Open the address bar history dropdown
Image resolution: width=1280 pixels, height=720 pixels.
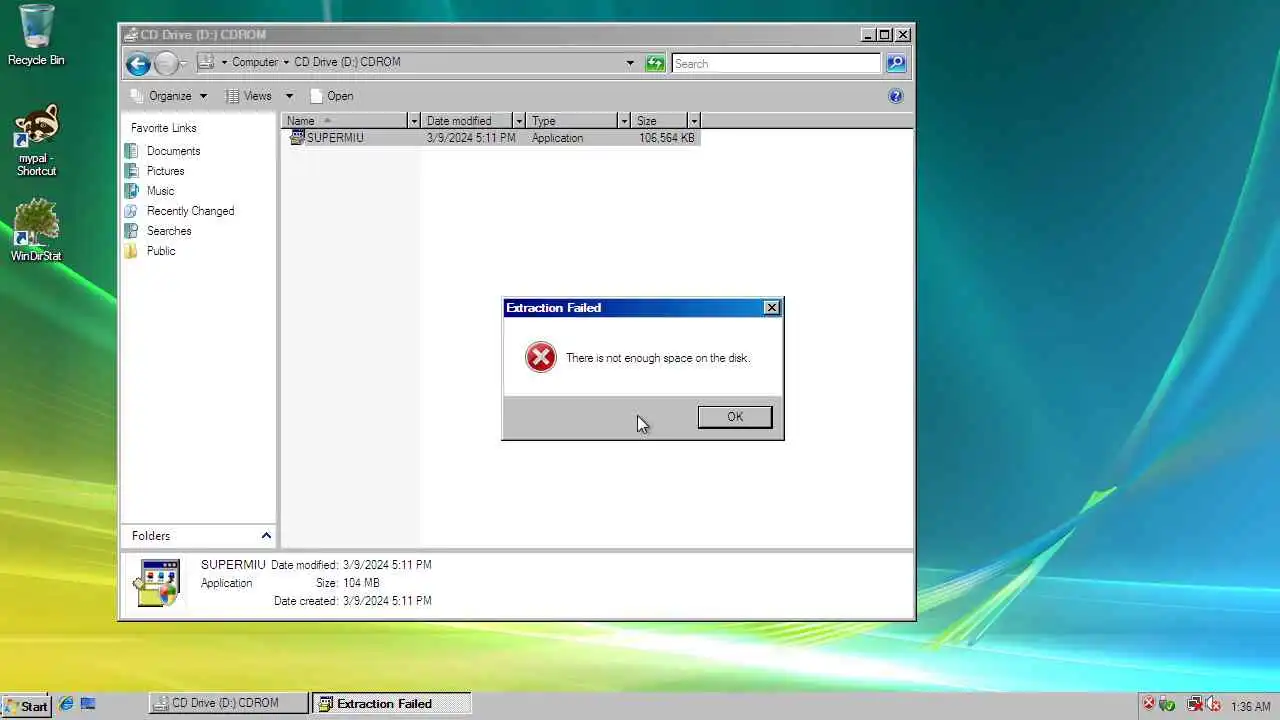pyautogui.click(x=630, y=63)
